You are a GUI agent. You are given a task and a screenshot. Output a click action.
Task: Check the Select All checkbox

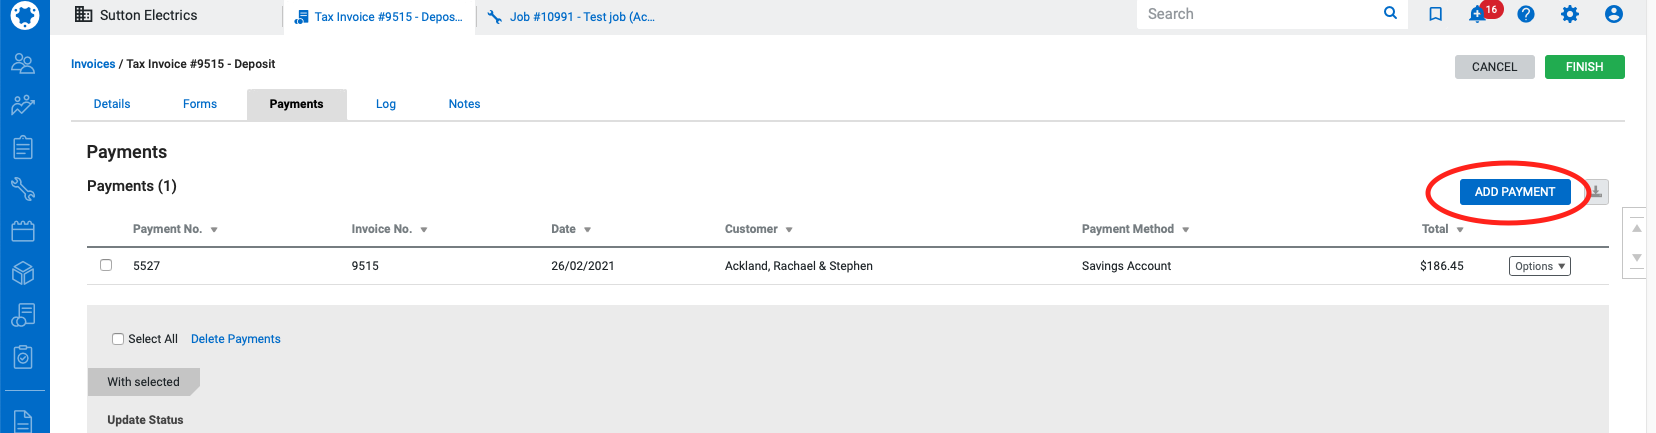[x=118, y=339]
